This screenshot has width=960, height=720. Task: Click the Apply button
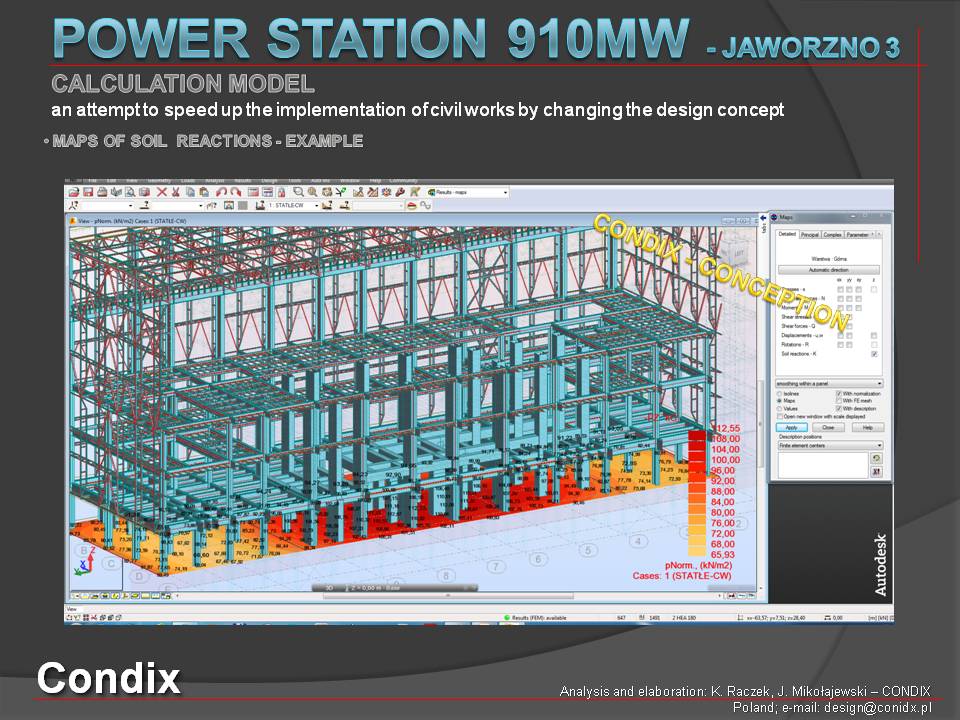[x=792, y=427]
